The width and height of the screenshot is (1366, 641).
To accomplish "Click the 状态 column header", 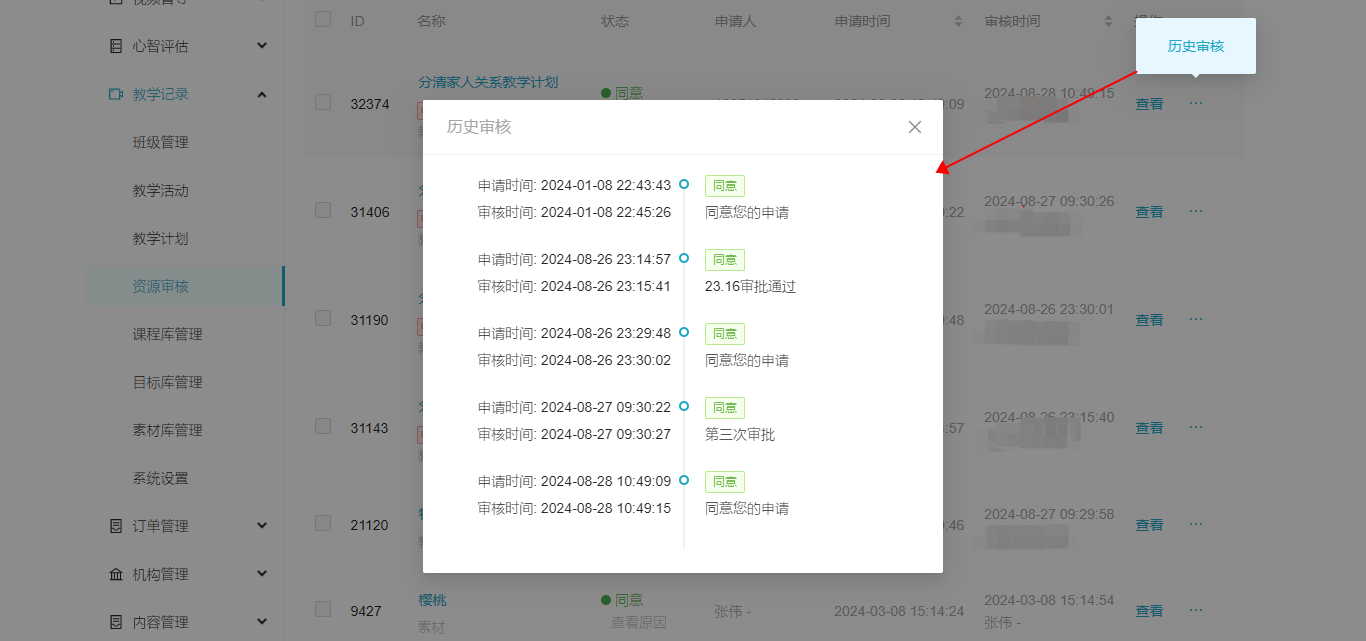I will click(x=615, y=21).
